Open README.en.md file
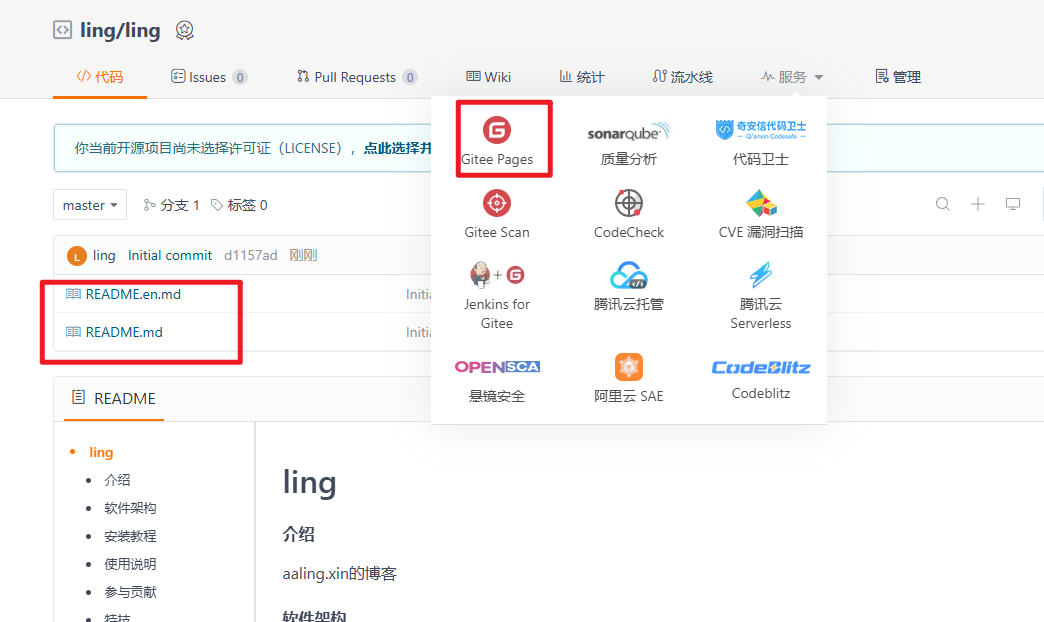Screen dimensions: 1044x622 (x=133, y=294)
